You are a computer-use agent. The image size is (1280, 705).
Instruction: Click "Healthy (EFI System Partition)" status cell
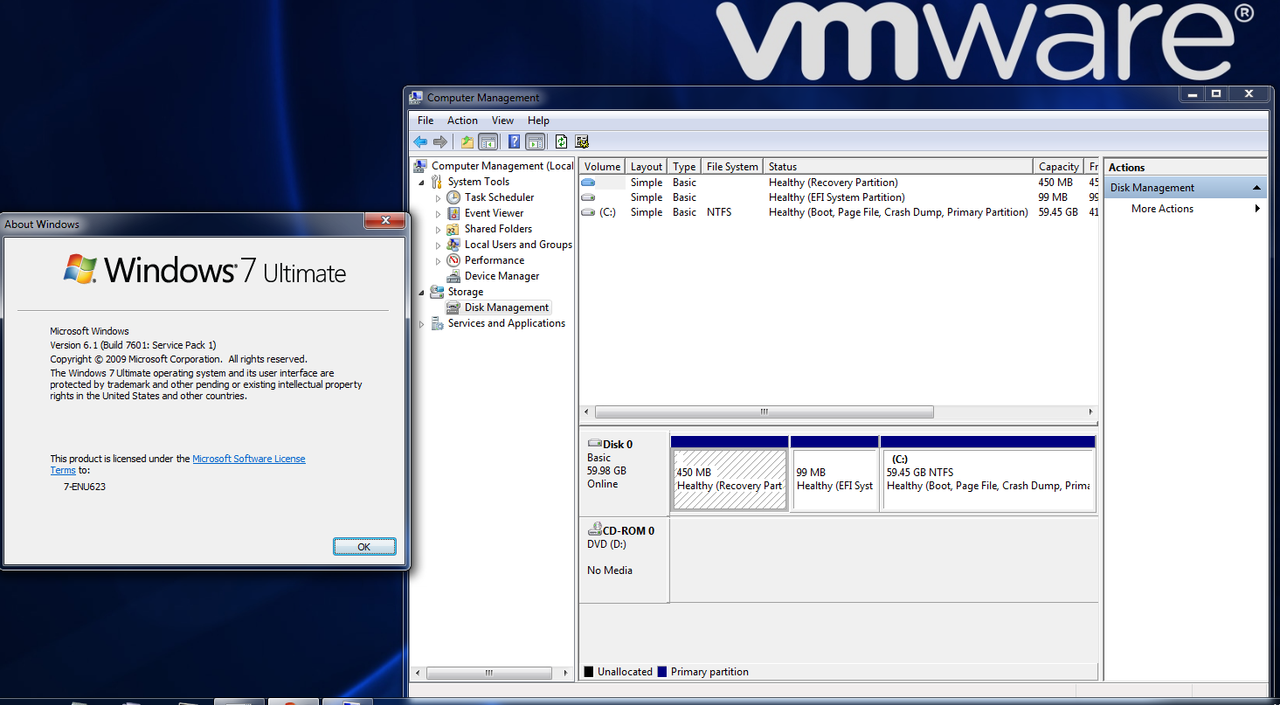coord(836,197)
